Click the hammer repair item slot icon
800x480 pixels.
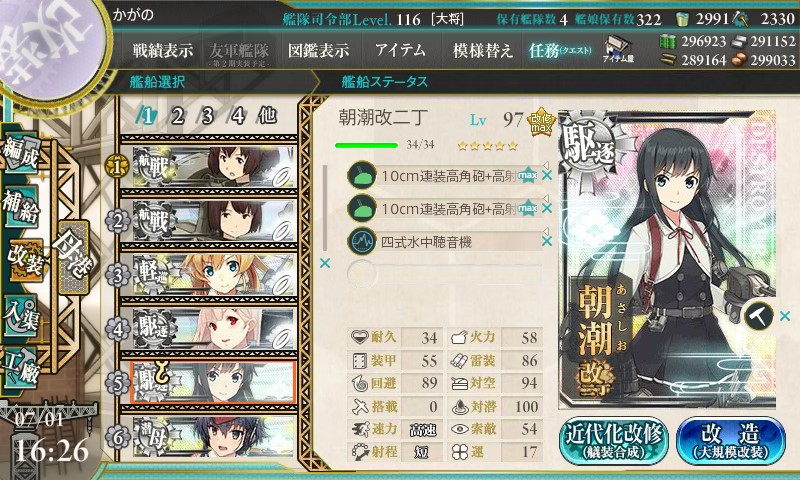click(x=759, y=316)
